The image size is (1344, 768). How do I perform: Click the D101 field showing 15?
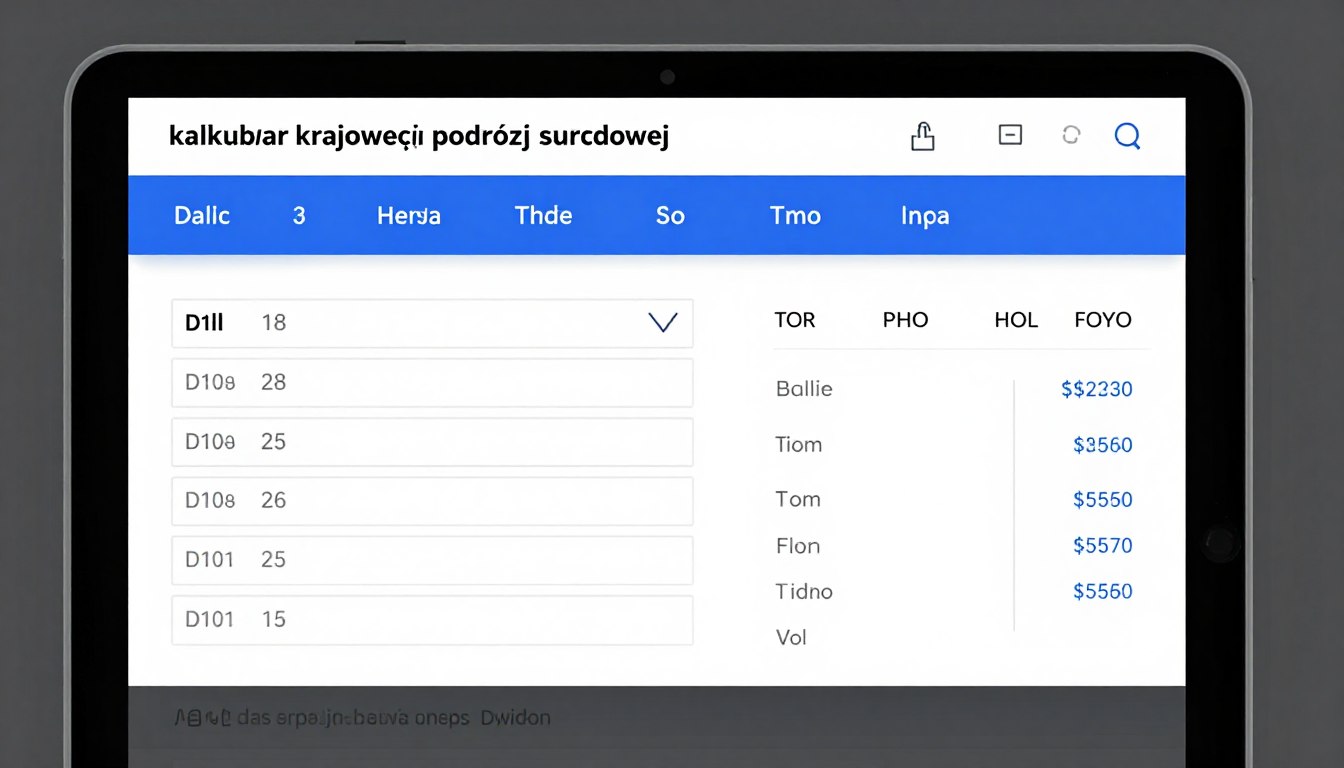[432, 619]
